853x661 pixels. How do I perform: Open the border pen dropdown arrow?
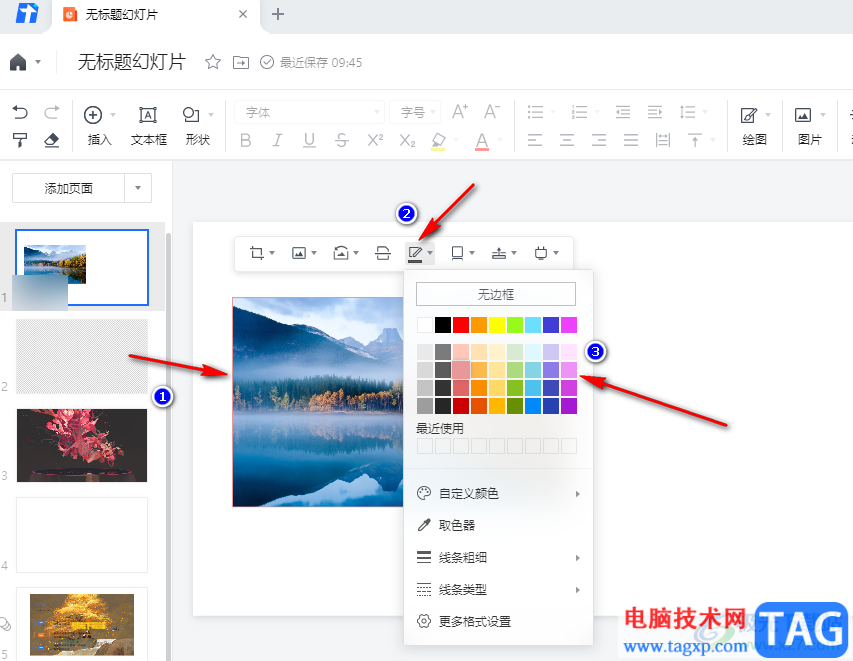pos(430,253)
